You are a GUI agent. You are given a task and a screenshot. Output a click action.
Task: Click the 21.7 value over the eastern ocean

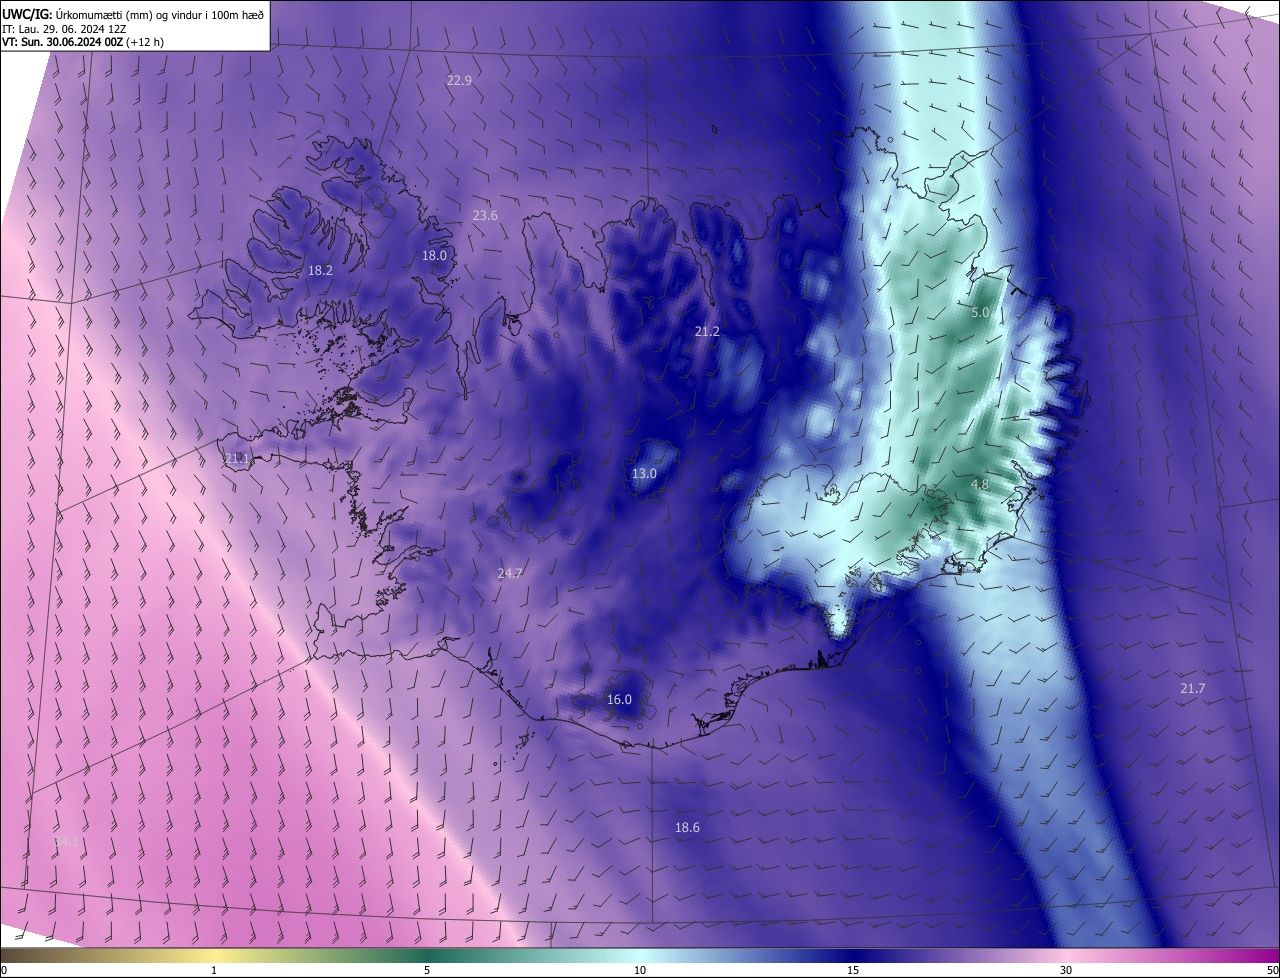point(1192,688)
